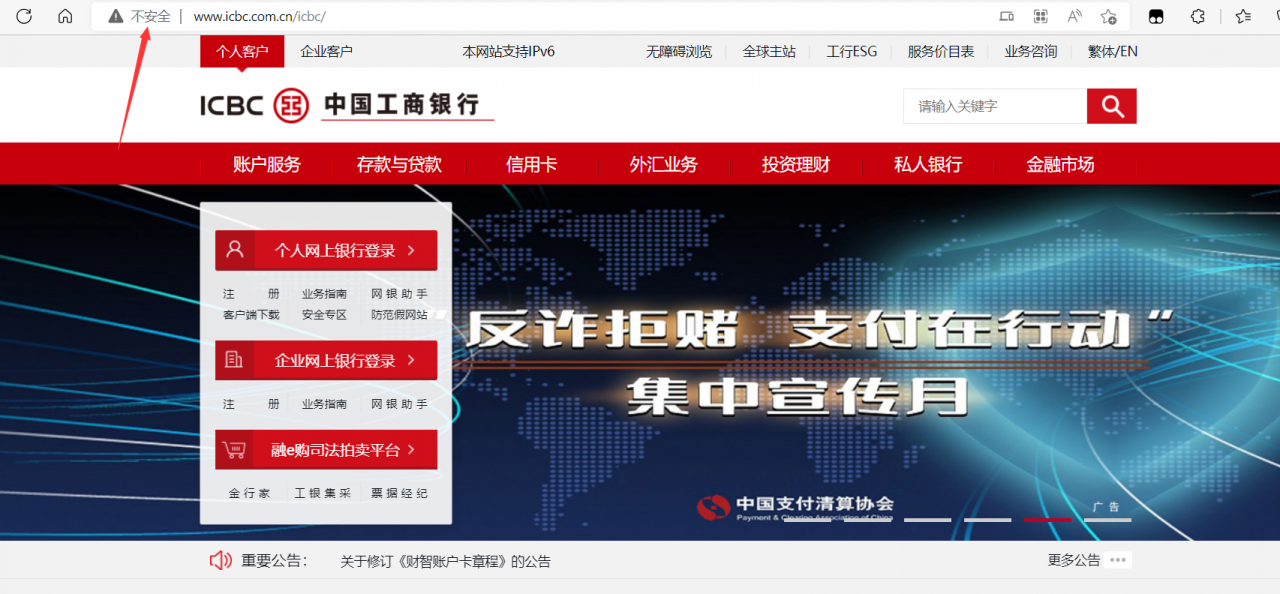
Task: Open the 私人银行 menu
Action: 928,165
